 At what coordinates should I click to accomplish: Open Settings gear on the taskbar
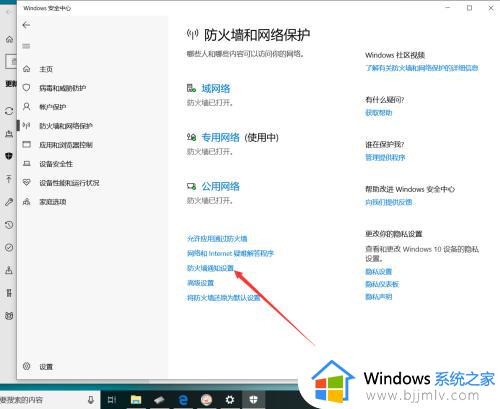[230, 400]
